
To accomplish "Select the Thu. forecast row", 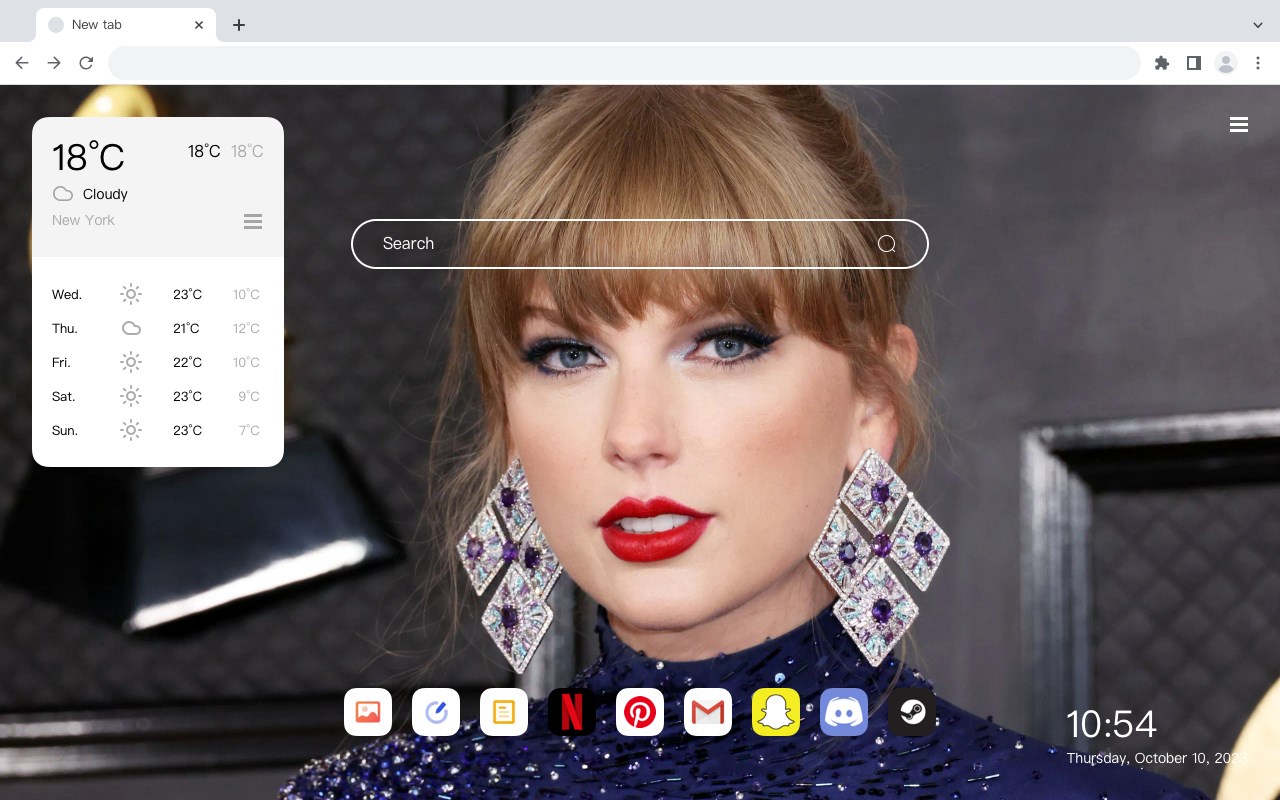I will coord(157,328).
